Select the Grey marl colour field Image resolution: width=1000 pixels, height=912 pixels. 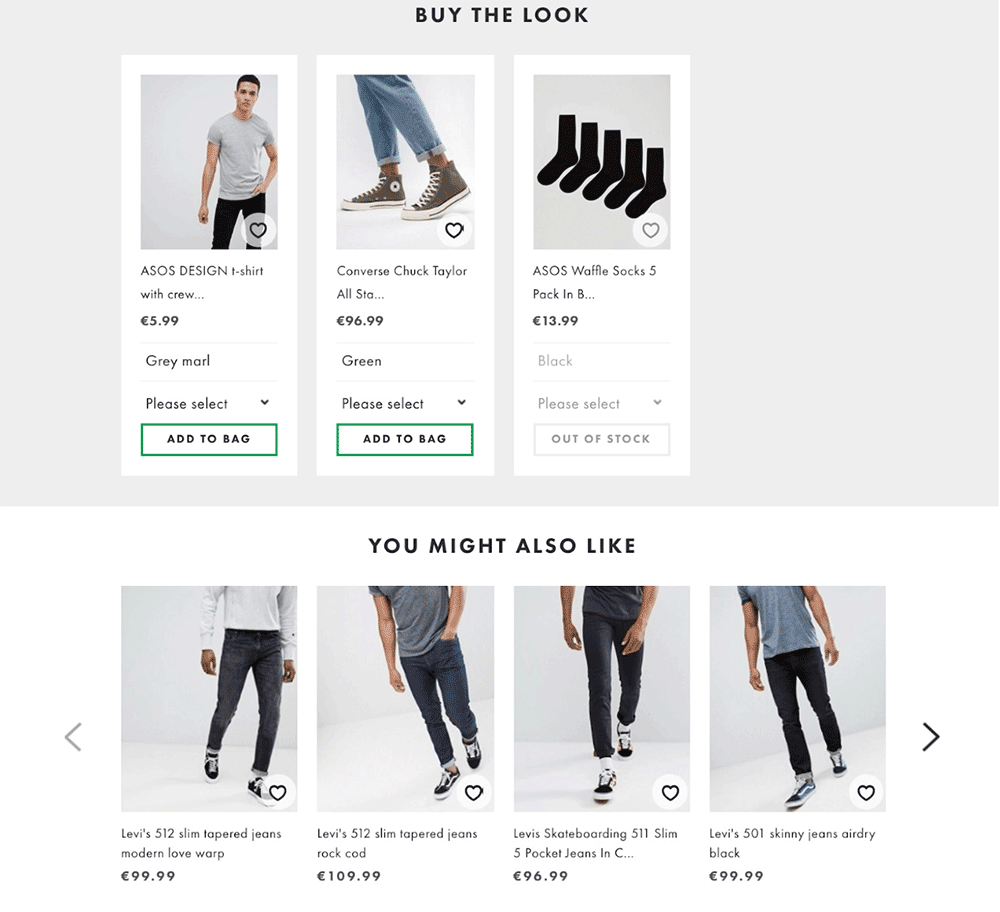[x=208, y=361]
